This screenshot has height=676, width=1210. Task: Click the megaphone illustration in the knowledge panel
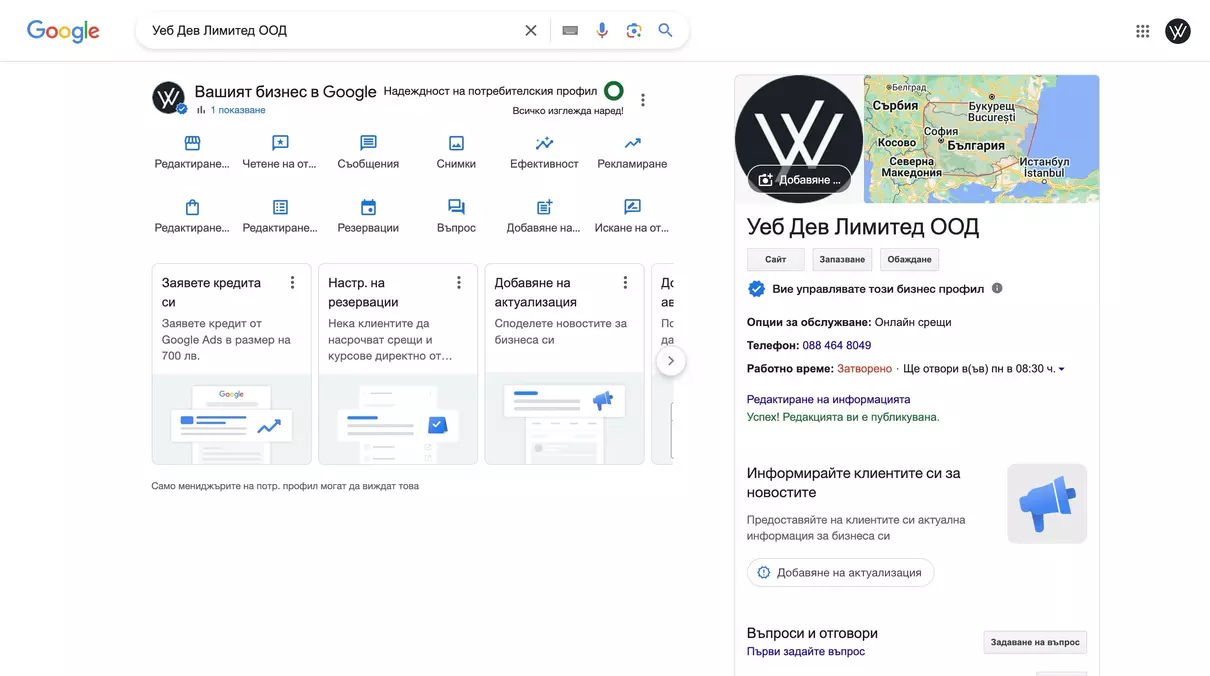(x=1047, y=504)
